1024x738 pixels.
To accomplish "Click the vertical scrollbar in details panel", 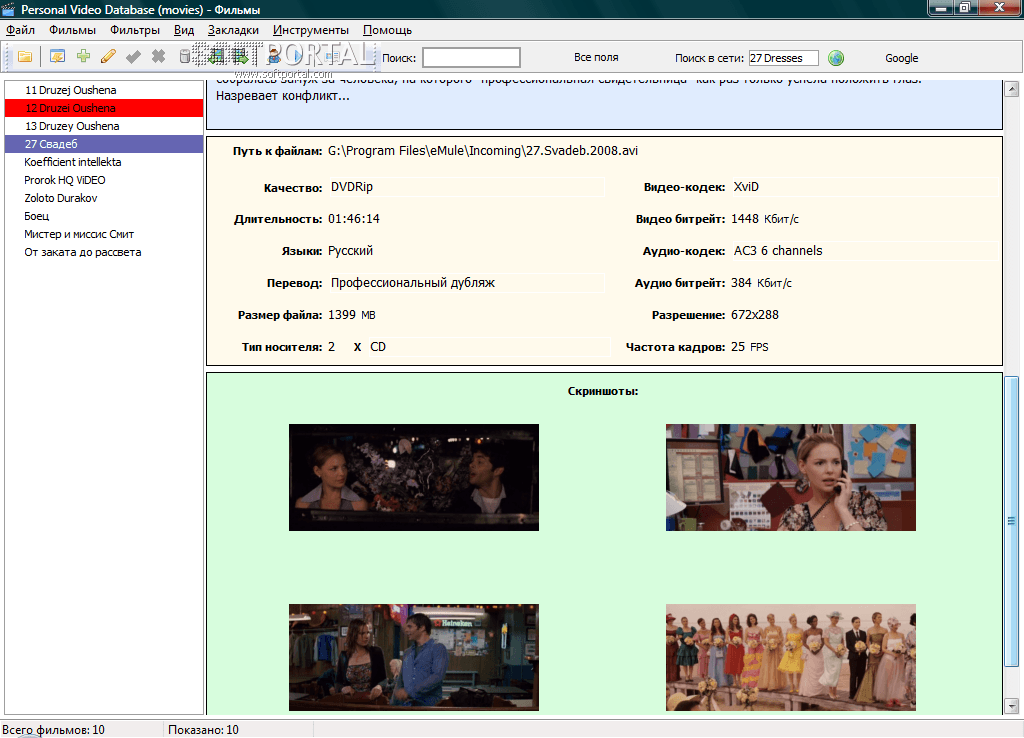I will coord(1012,520).
